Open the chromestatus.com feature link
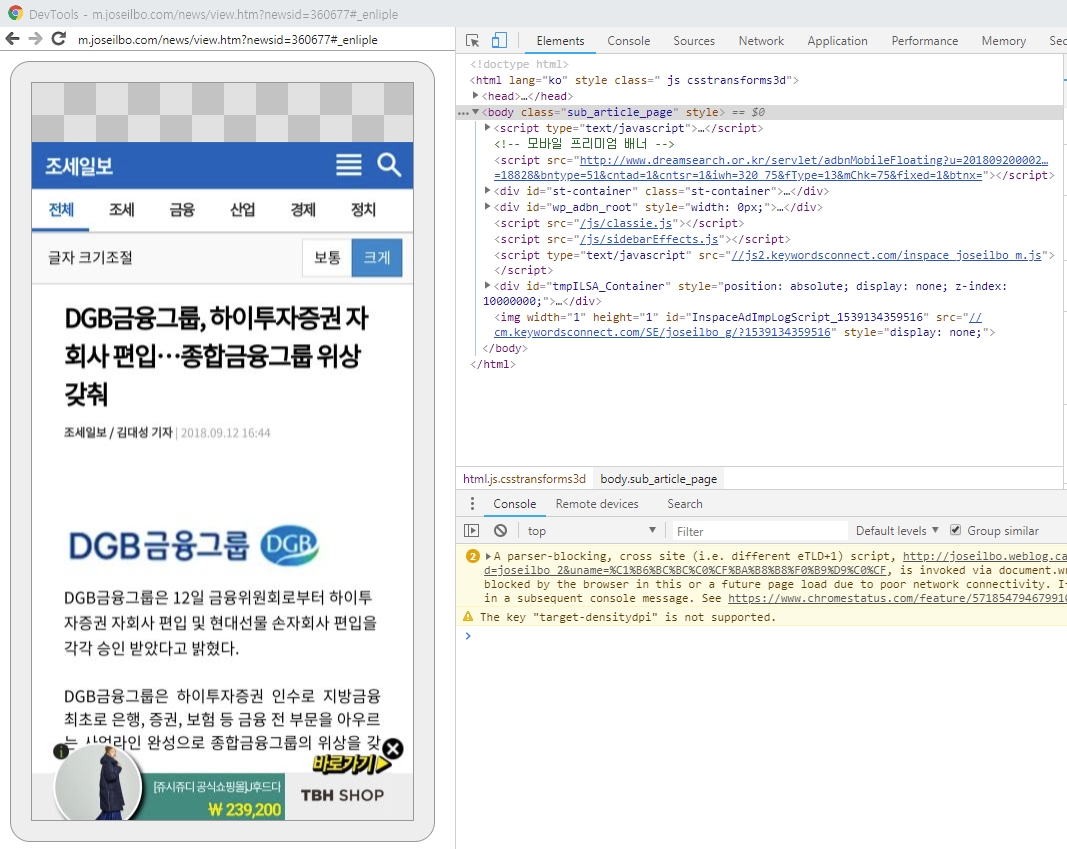Image resolution: width=1067 pixels, height=849 pixels. click(x=897, y=599)
